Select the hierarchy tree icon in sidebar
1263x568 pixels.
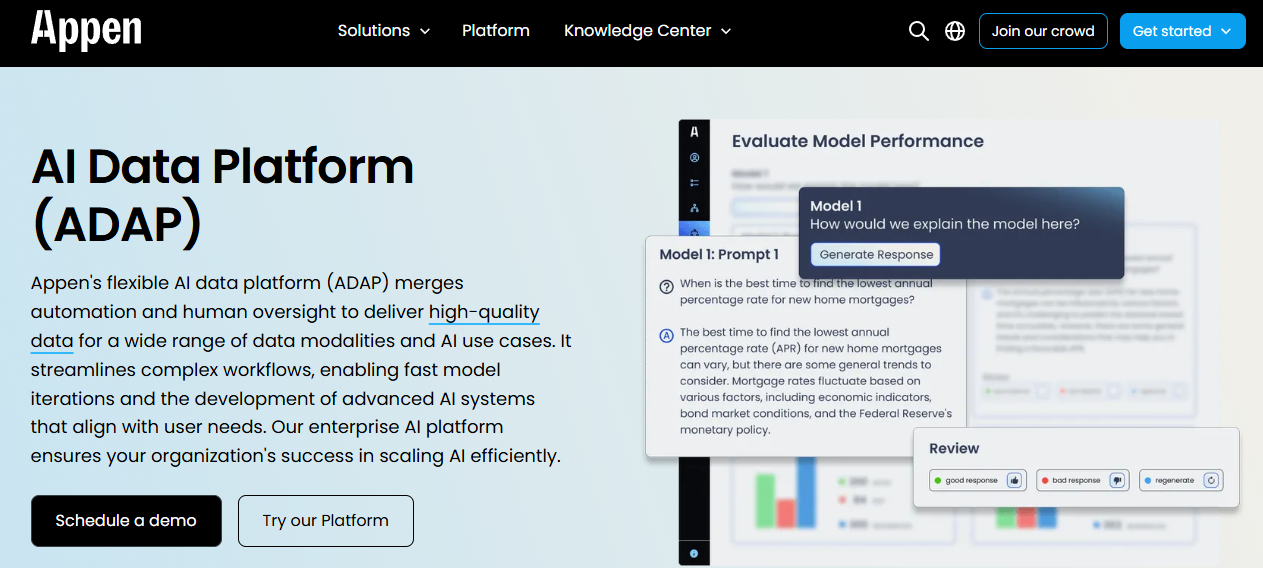pyautogui.click(x=694, y=208)
